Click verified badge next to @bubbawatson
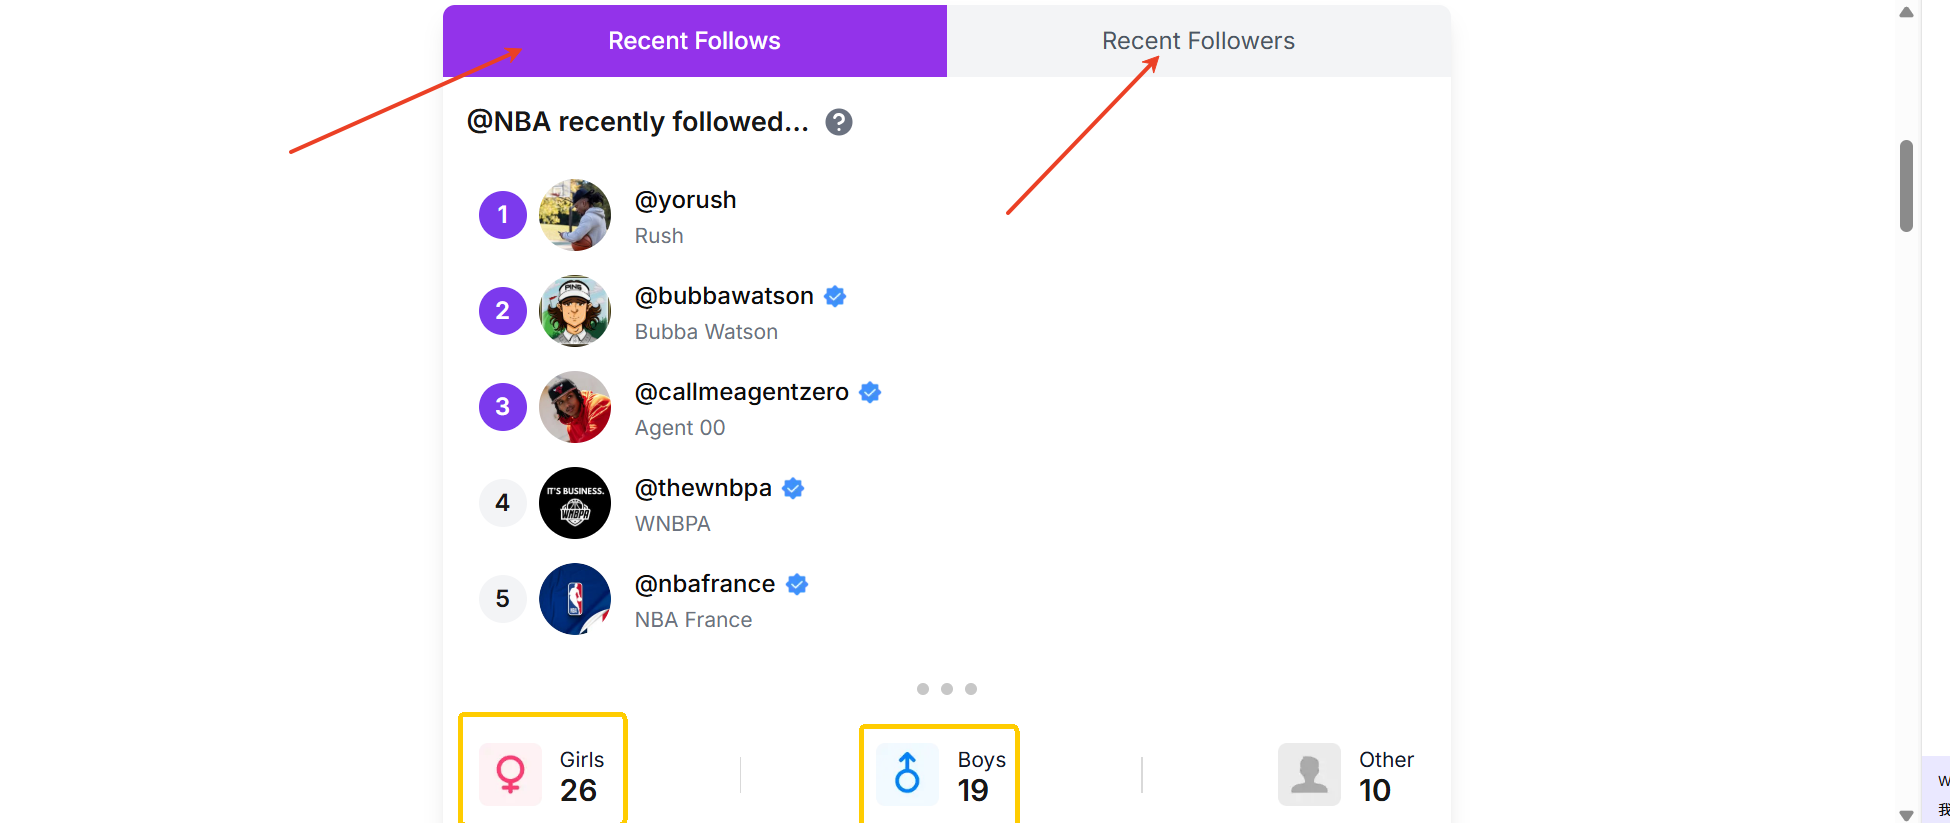 coord(835,296)
